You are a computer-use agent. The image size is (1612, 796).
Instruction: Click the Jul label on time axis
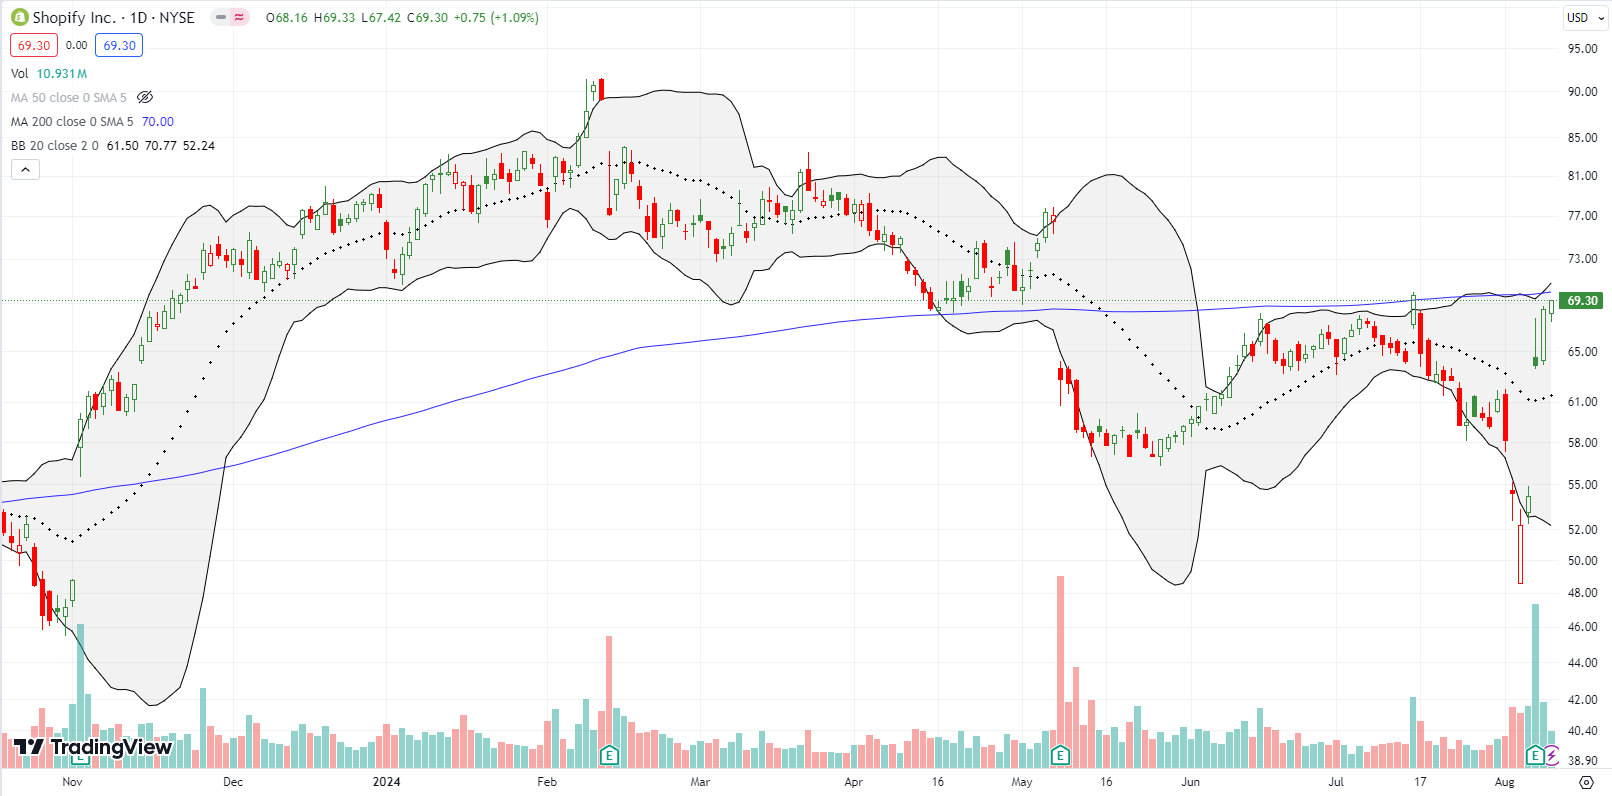pos(1336,781)
